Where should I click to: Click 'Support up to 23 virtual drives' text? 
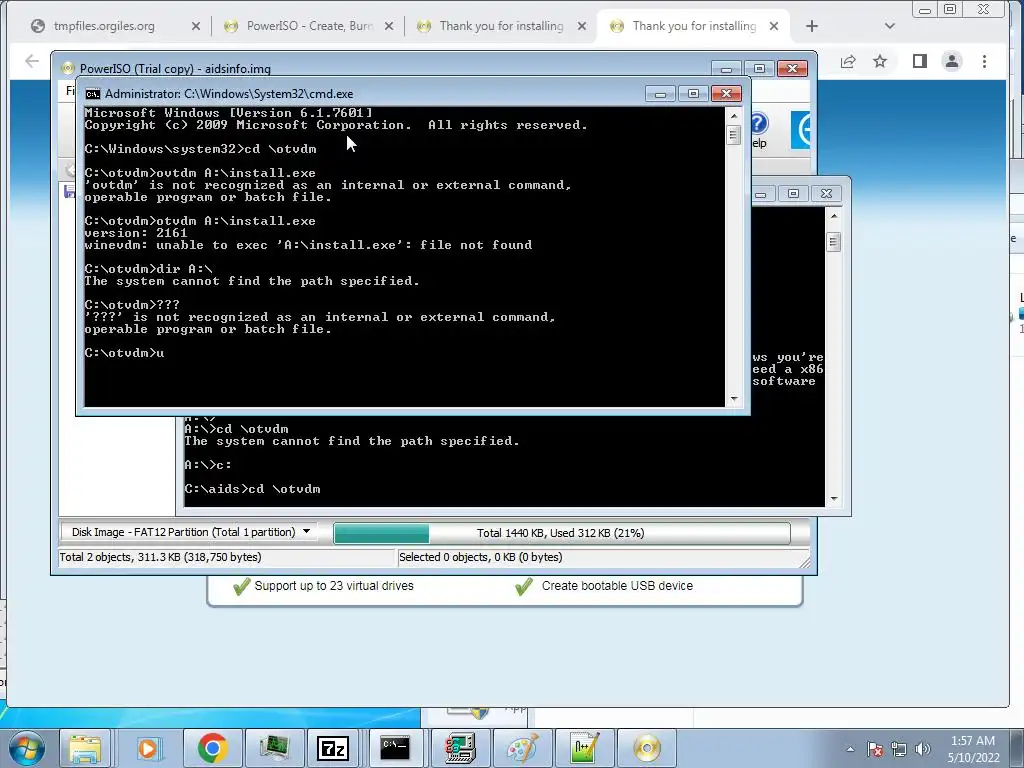click(334, 586)
